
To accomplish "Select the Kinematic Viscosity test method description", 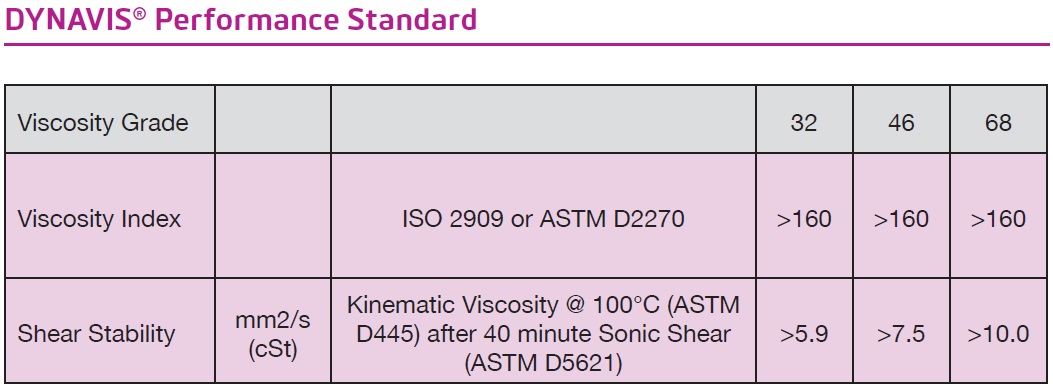I will [543, 335].
